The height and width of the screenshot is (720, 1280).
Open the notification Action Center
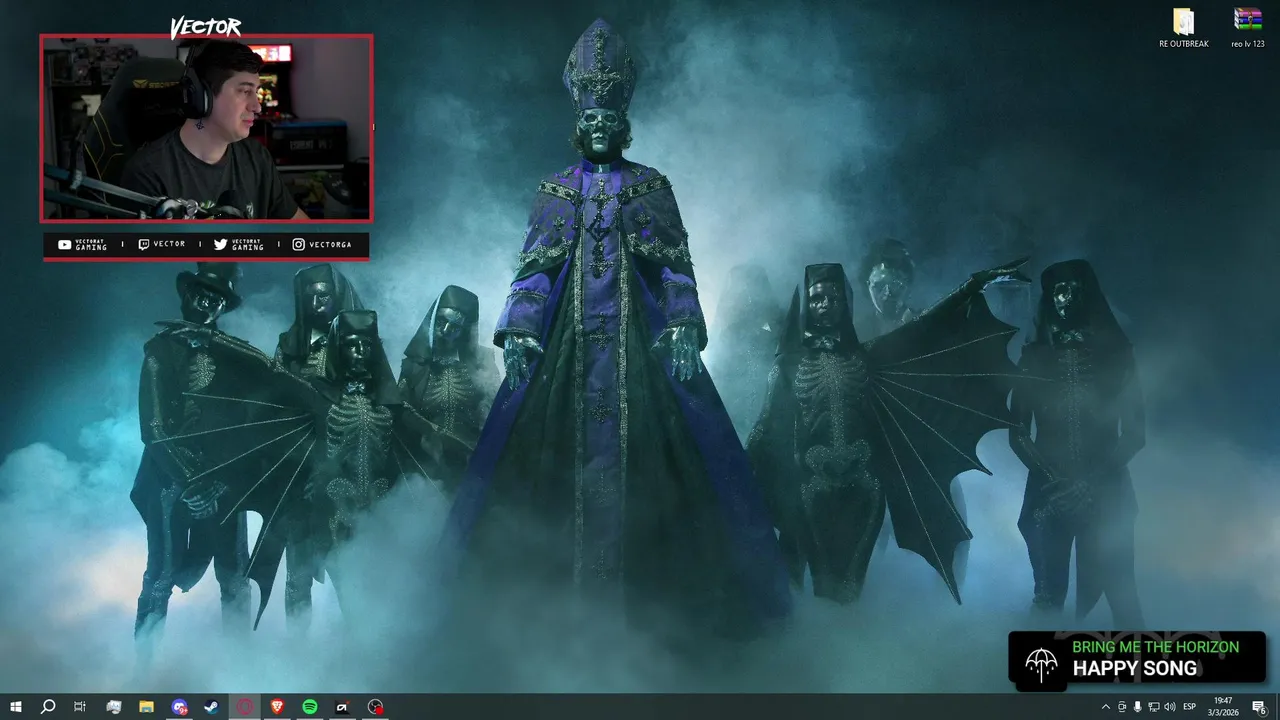coord(1259,707)
